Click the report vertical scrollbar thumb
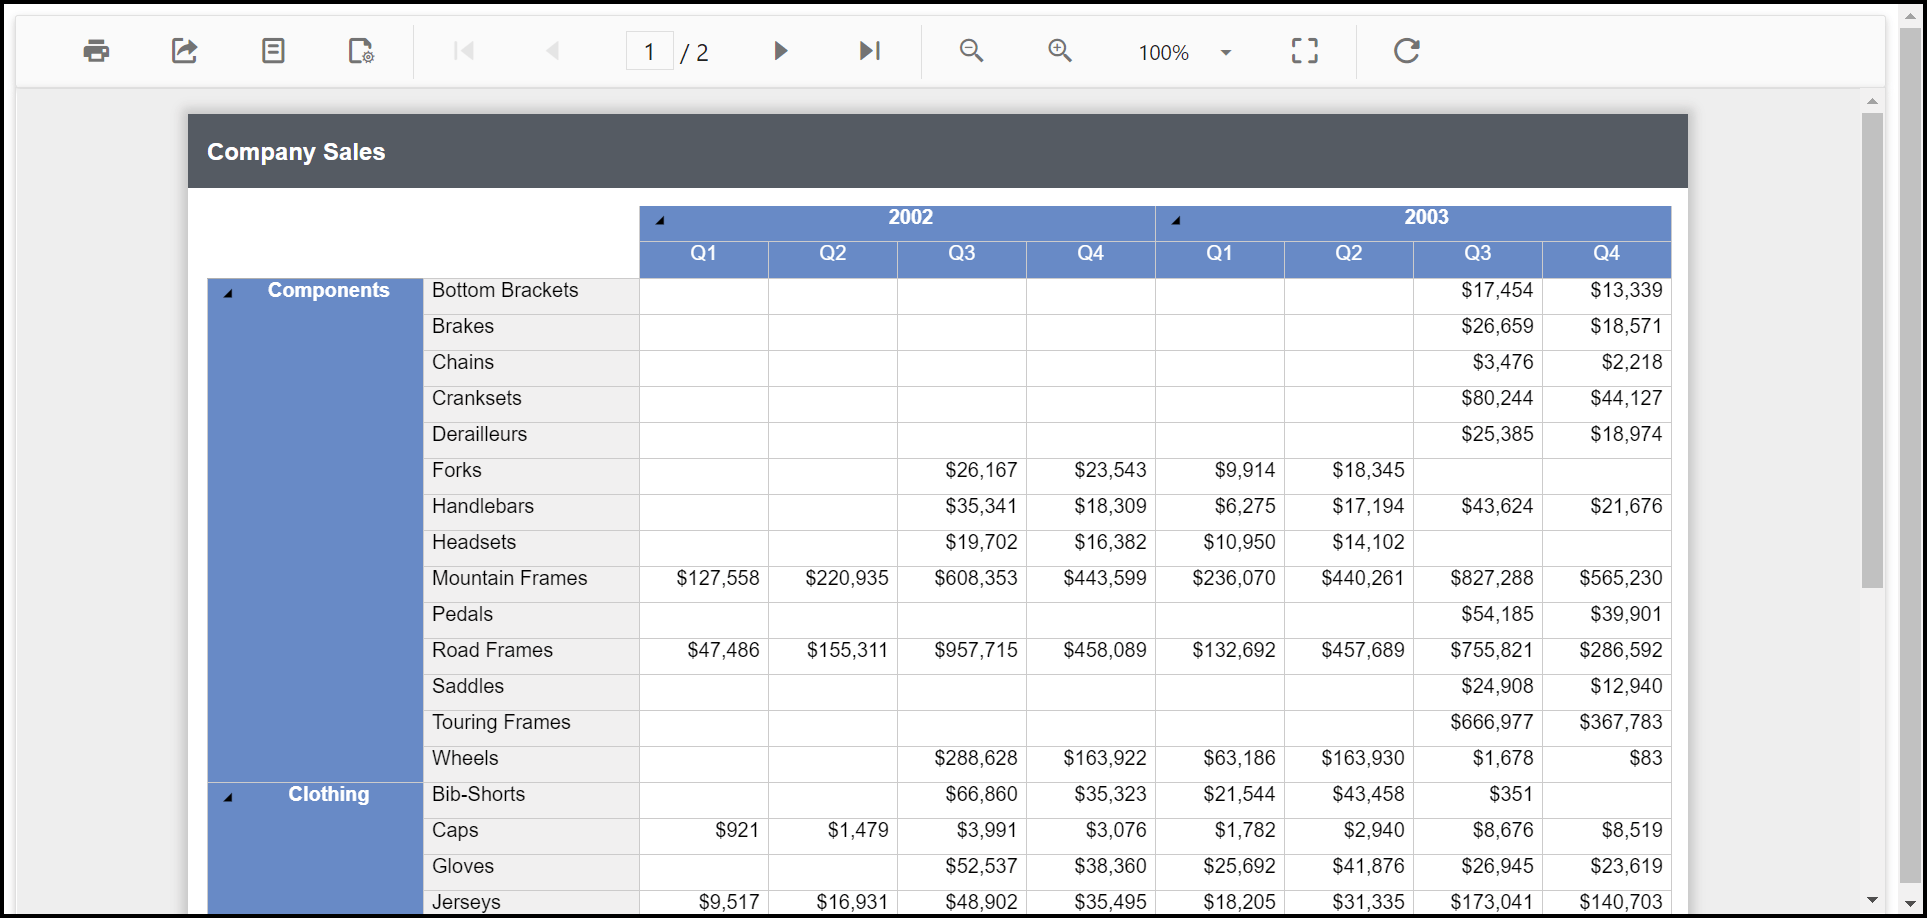1927x918 pixels. click(x=1872, y=350)
